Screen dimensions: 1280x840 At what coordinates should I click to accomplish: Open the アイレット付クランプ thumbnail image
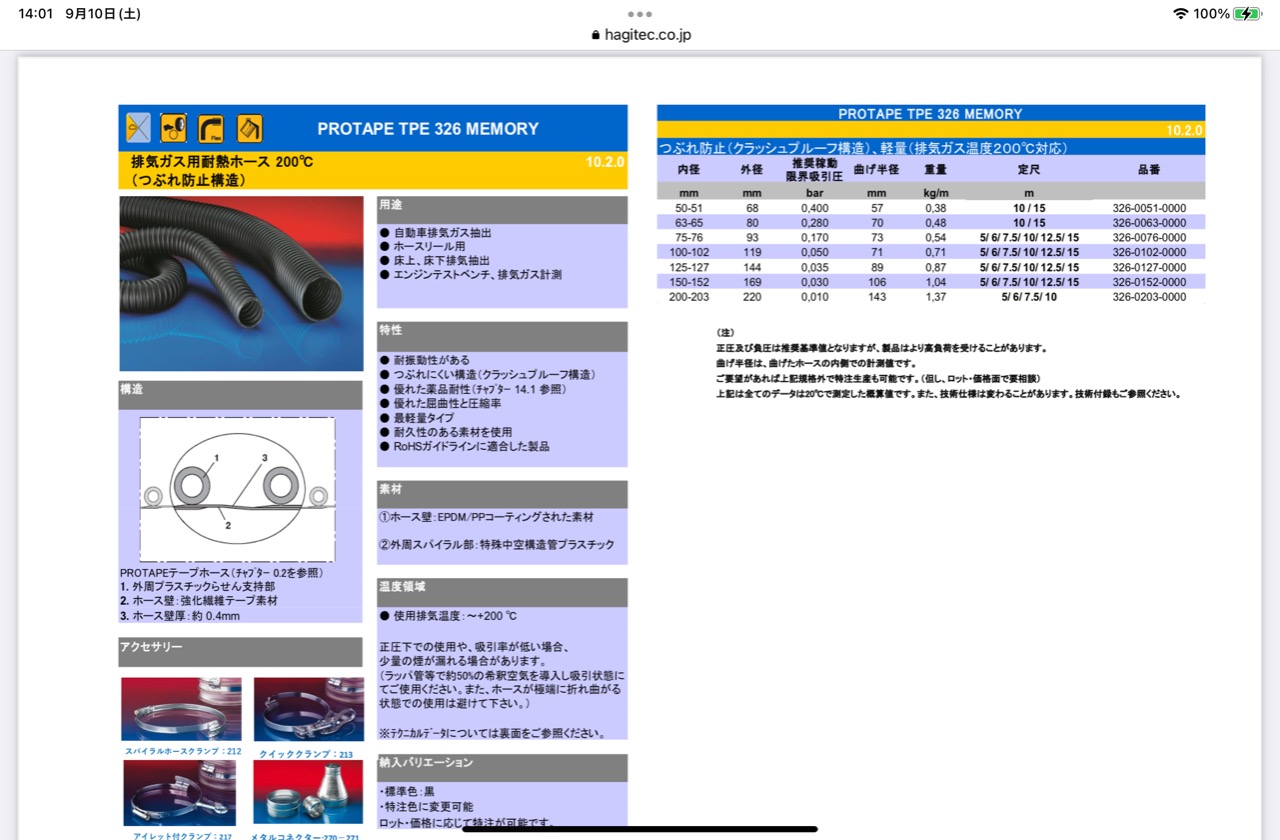click(x=180, y=793)
